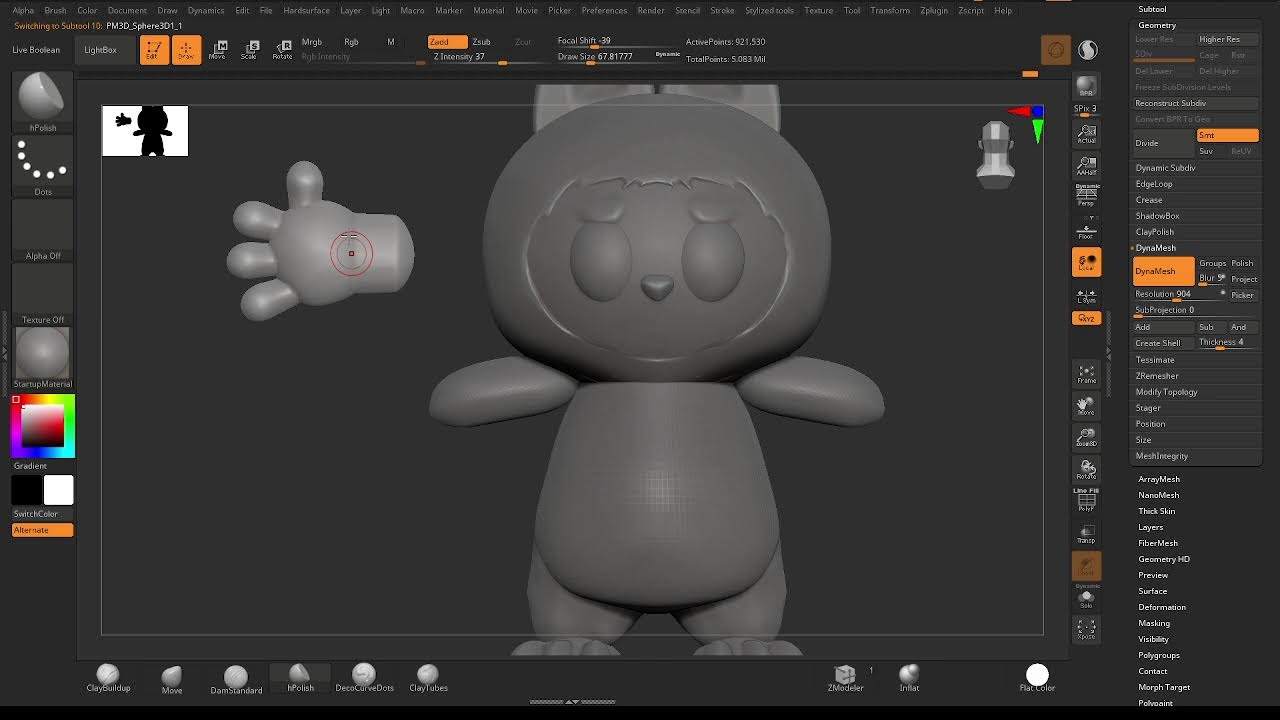
Task: Click the Divide button
Action: [x=1164, y=143]
